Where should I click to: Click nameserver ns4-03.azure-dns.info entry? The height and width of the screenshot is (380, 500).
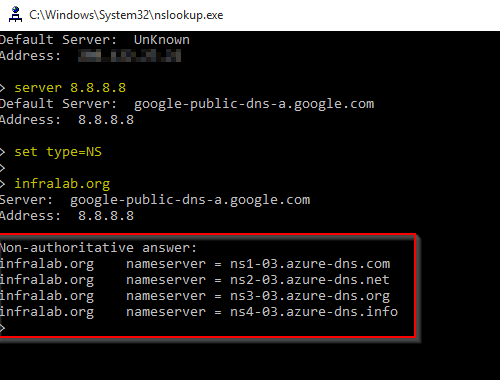coord(199,312)
